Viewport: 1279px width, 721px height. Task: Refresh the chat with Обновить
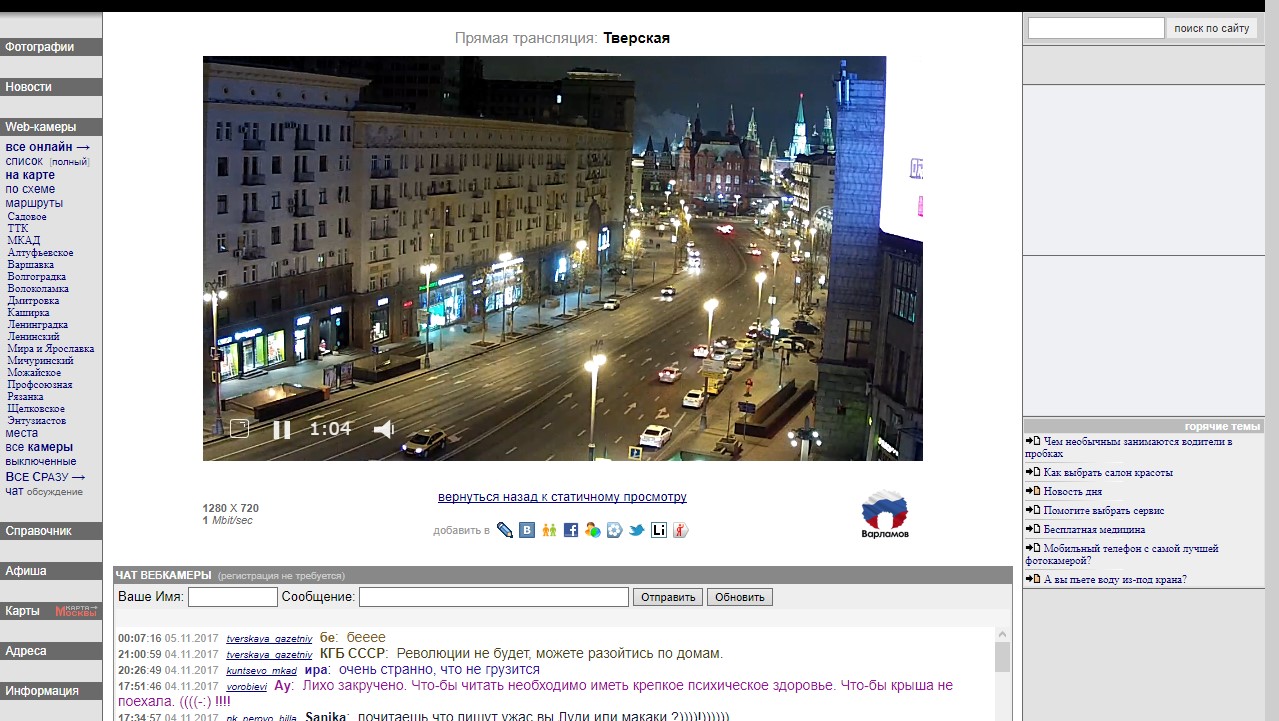740,597
